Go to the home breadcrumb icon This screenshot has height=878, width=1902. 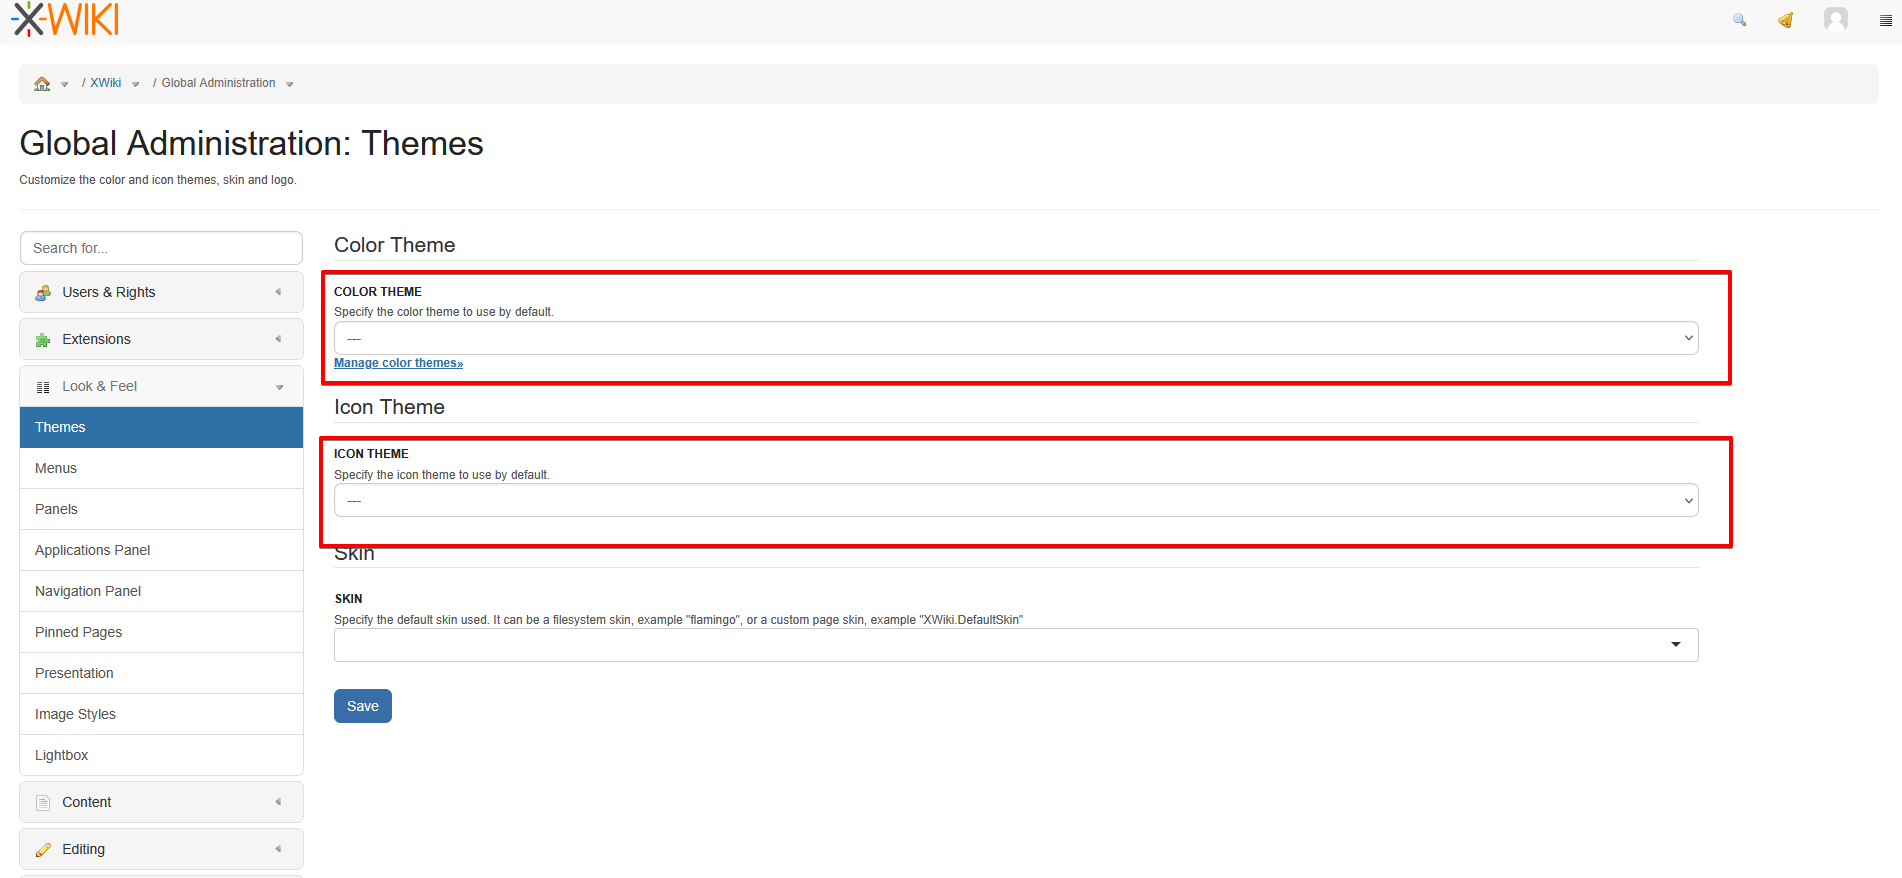coord(42,84)
